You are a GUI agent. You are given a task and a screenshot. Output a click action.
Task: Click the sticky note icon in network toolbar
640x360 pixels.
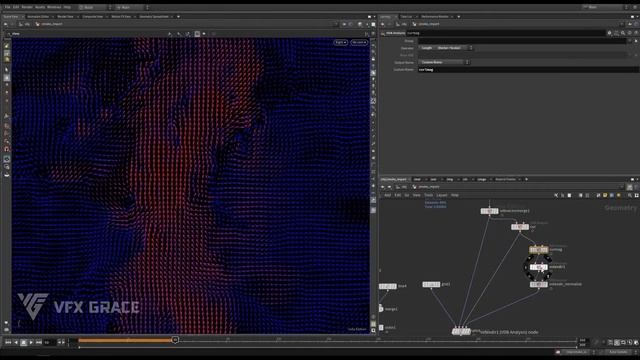pyautogui.click(x=605, y=196)
